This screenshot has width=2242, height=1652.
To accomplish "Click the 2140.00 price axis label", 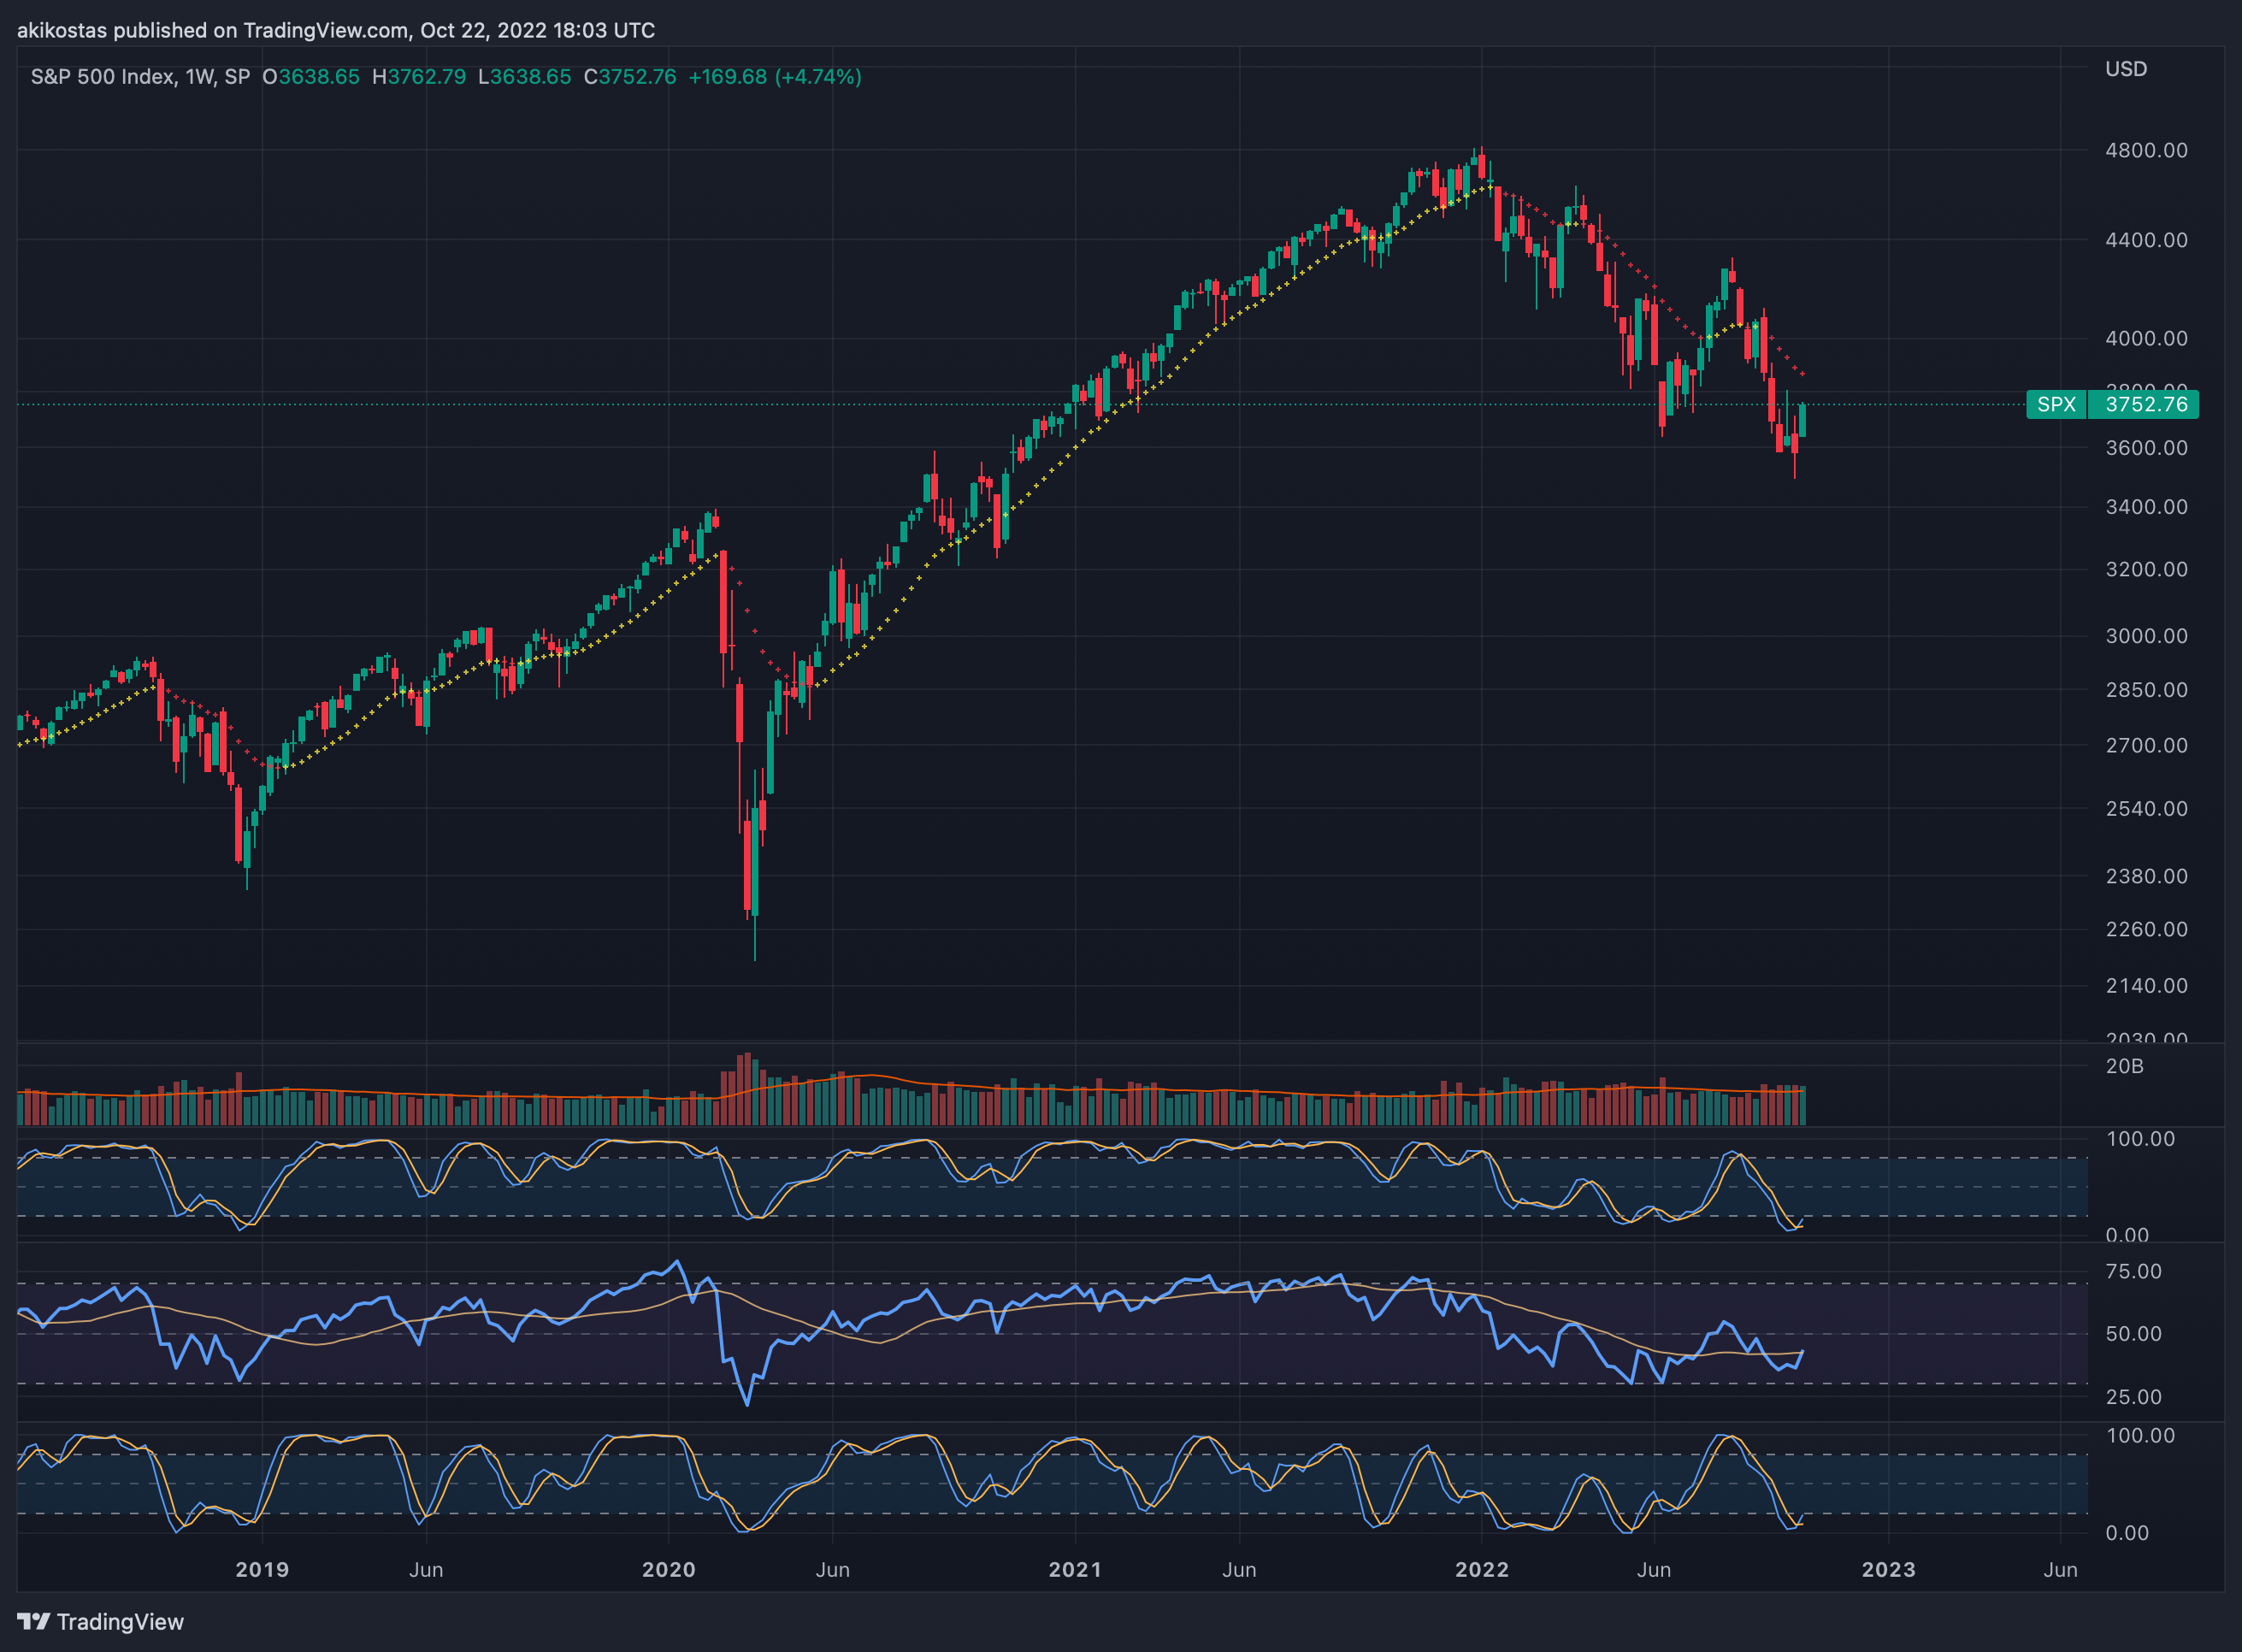I will (2146, 986).
